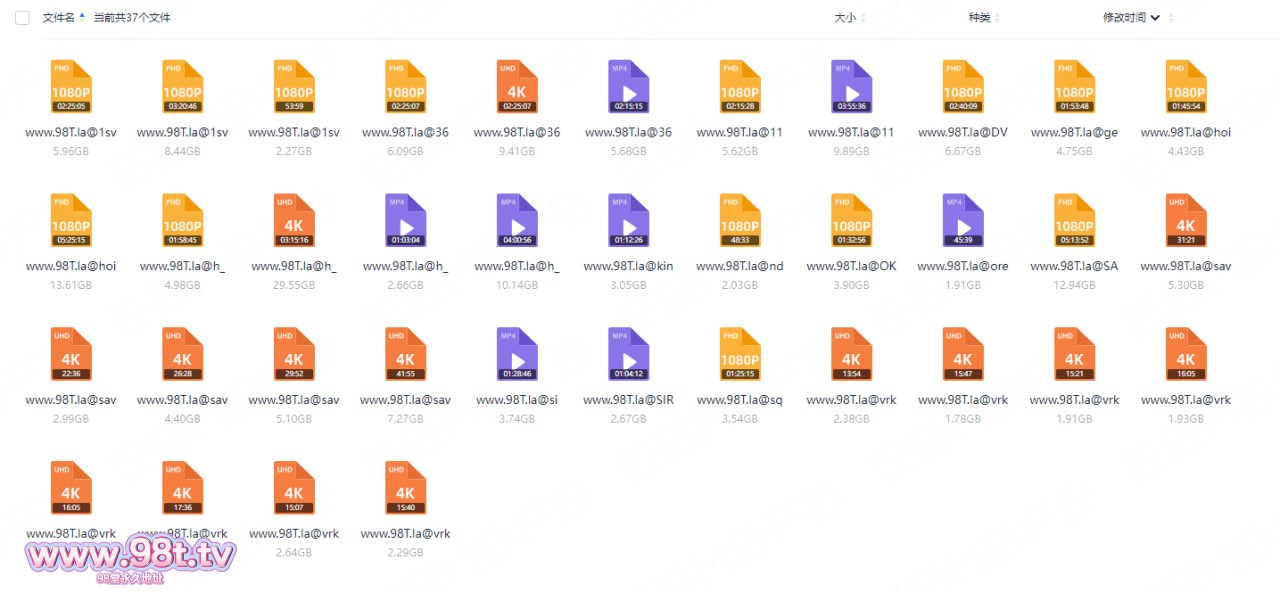Image resolution: width=1280 pixels, height=593 pixels.
Task: Open the file named www.98T.la@SIR
Action: (x=628, y=355)
